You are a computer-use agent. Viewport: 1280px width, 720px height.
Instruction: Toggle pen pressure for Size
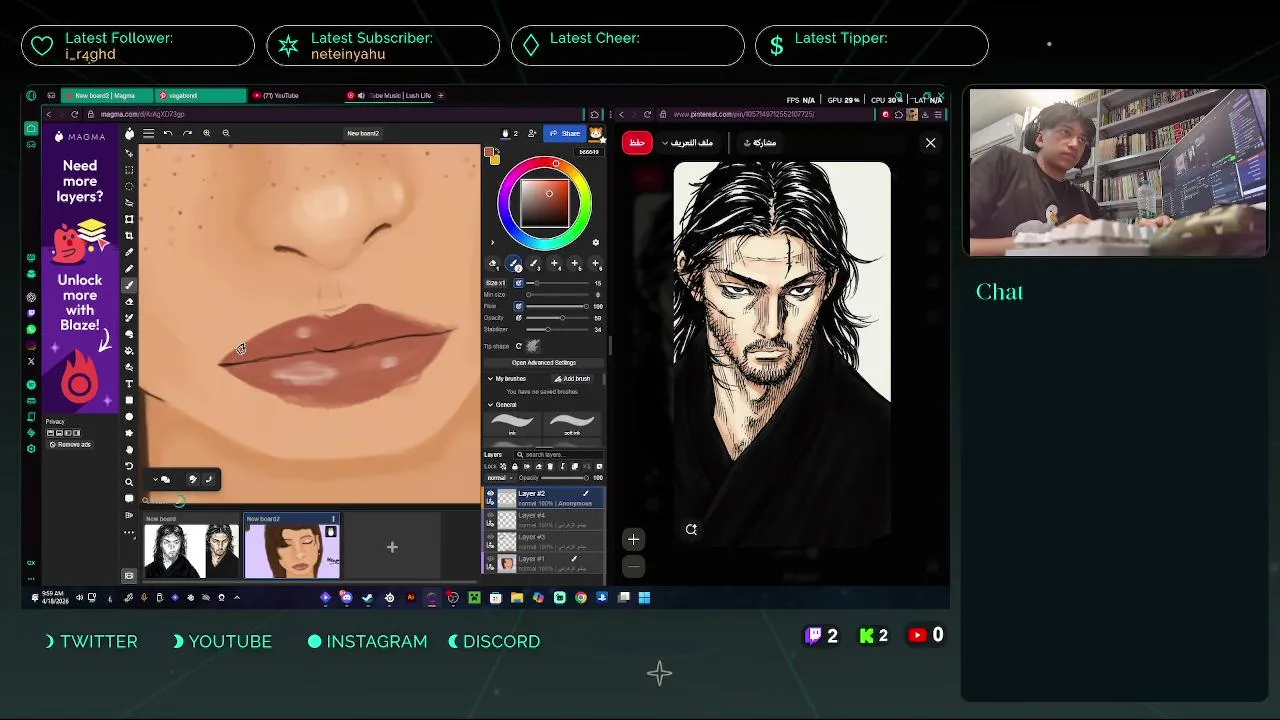[x=518, y=283]
